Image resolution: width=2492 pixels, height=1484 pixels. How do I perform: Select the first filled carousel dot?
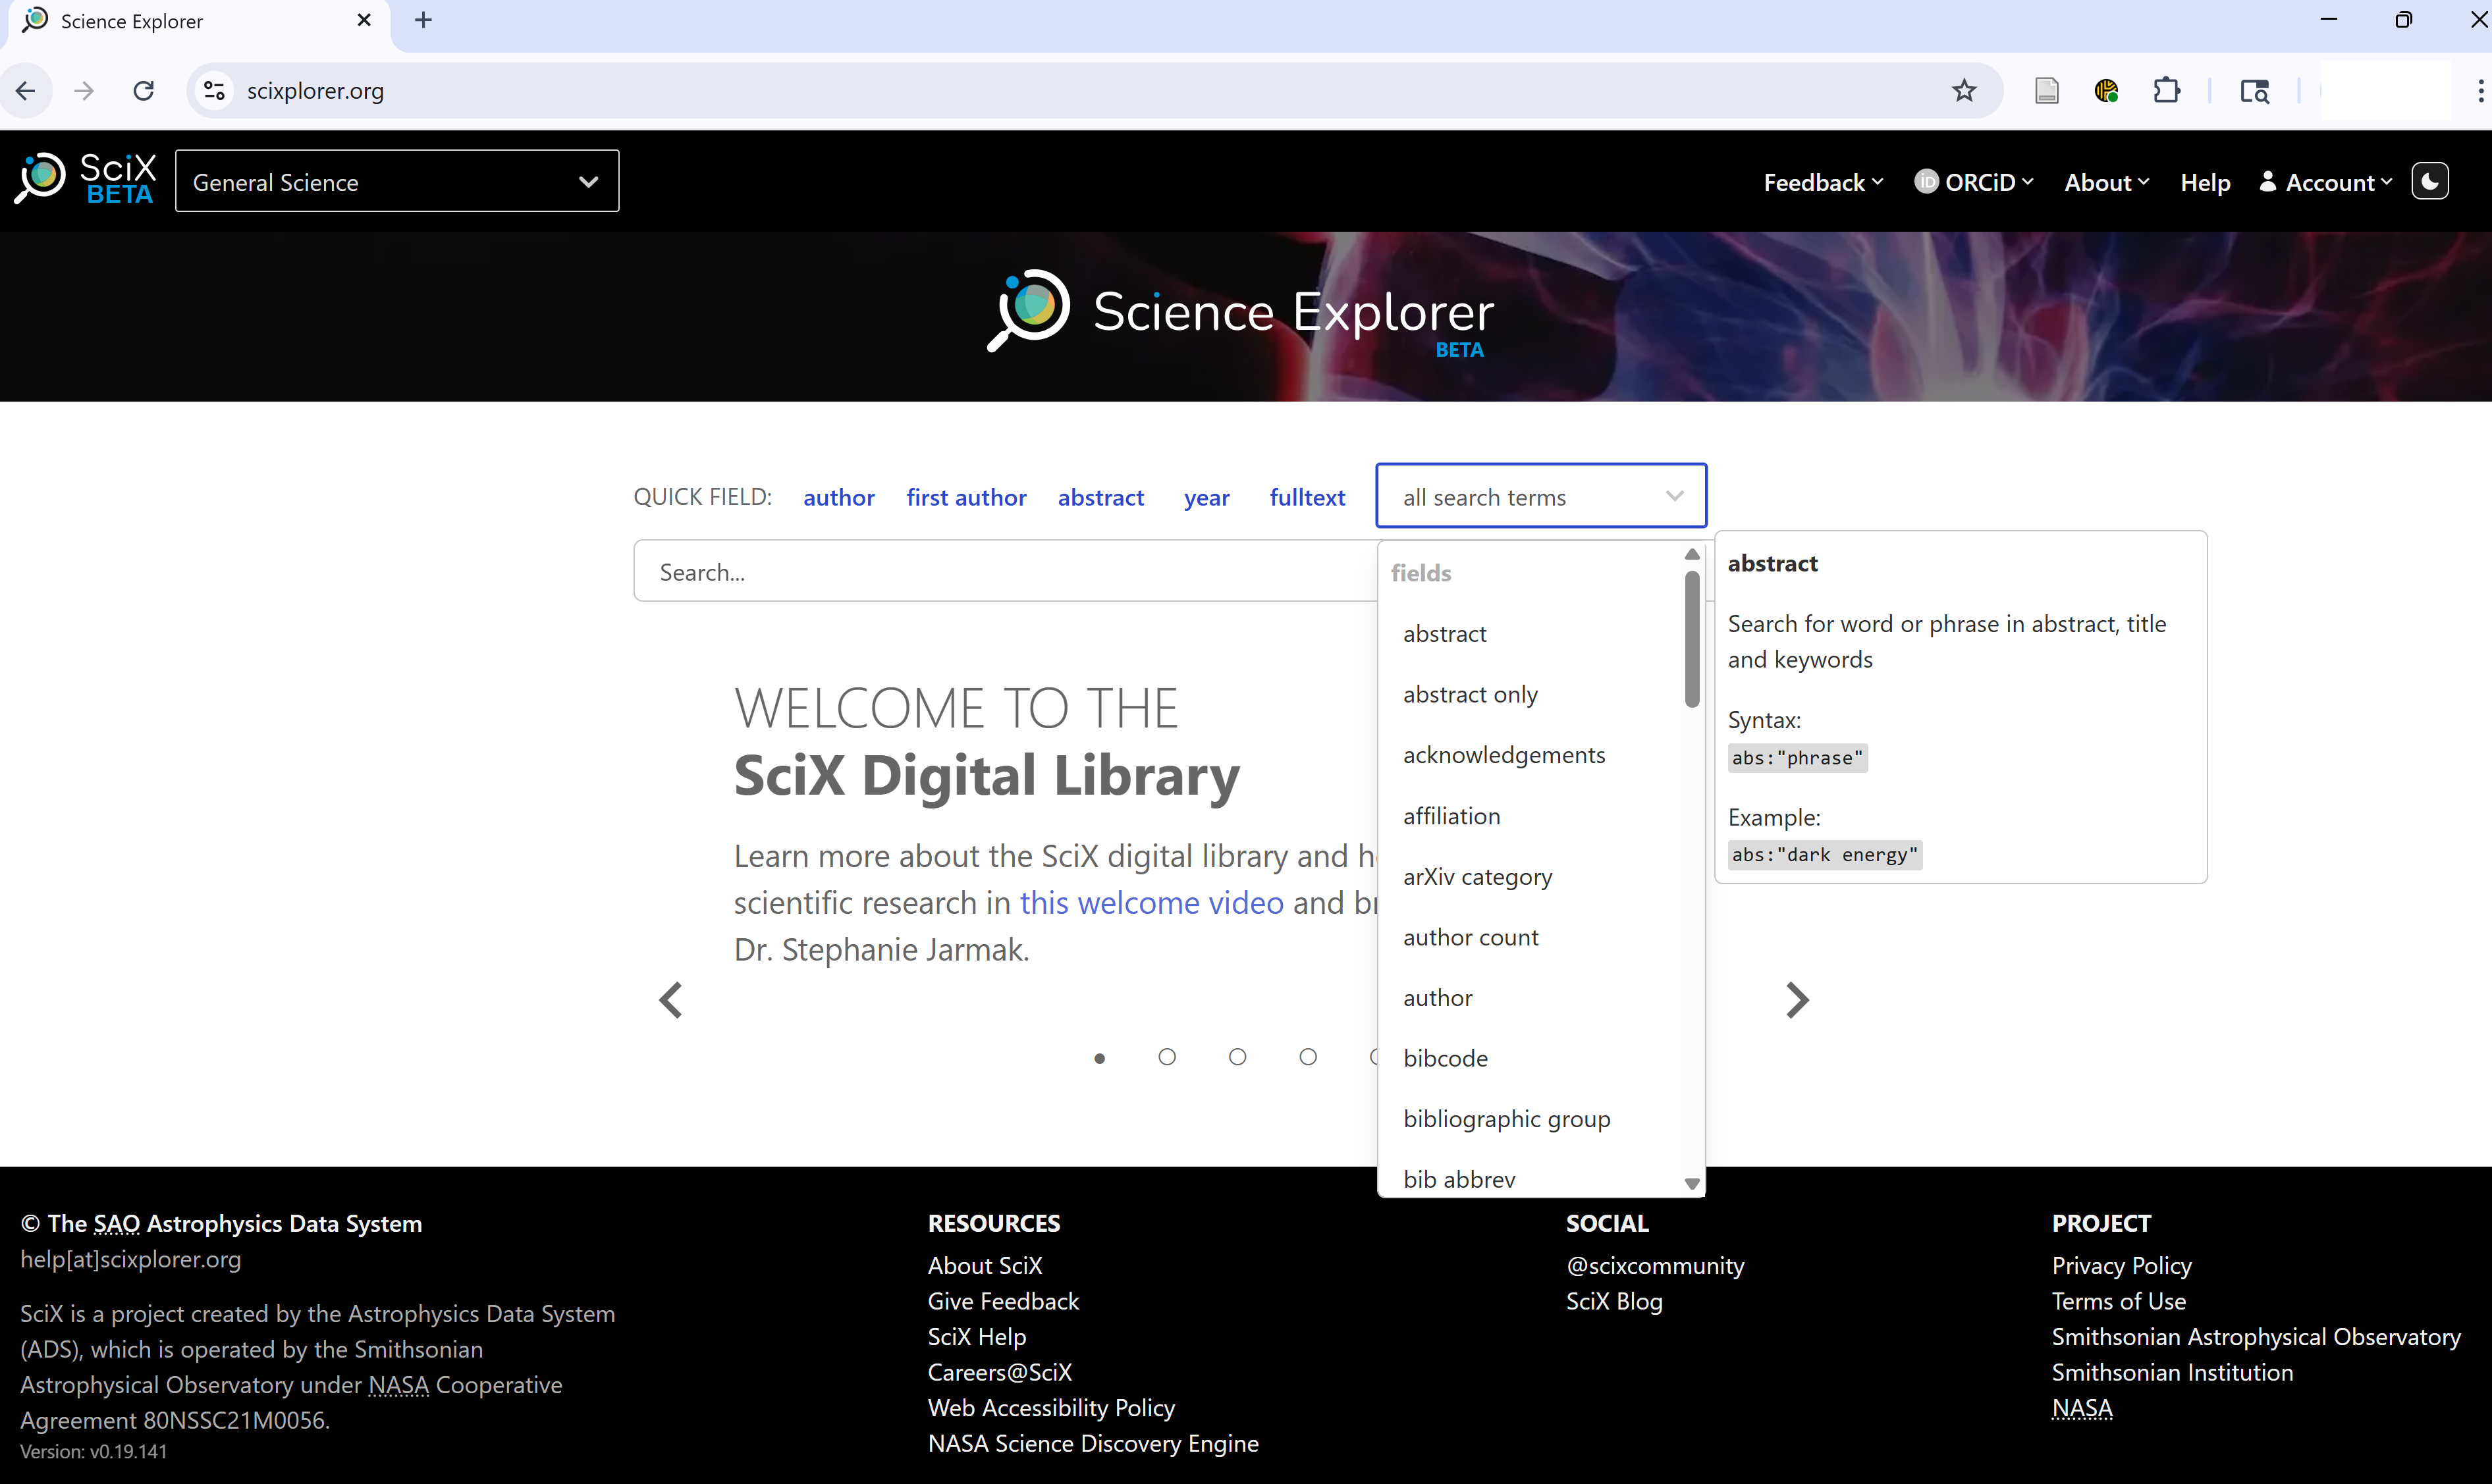click(x=1099, y=1058)
